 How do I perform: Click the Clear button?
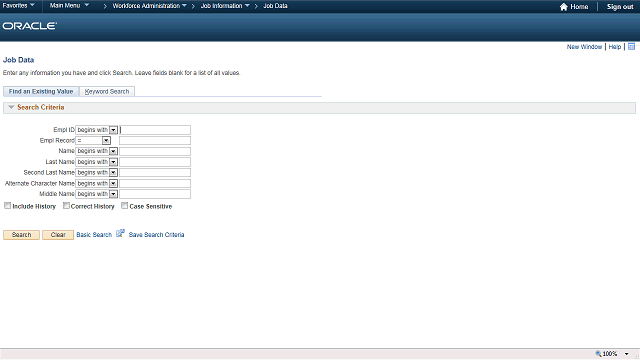(x=58, y=235)
